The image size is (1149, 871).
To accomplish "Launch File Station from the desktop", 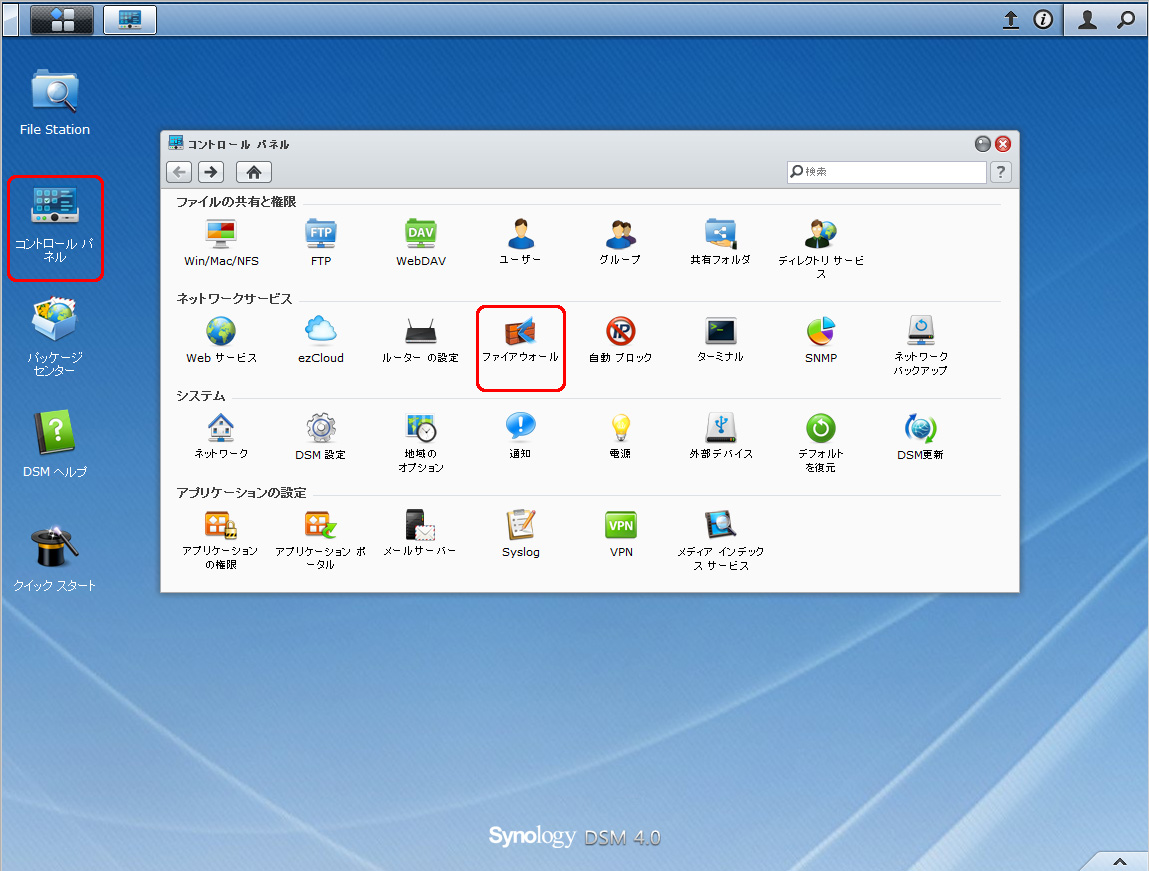I will coord(55,95).
